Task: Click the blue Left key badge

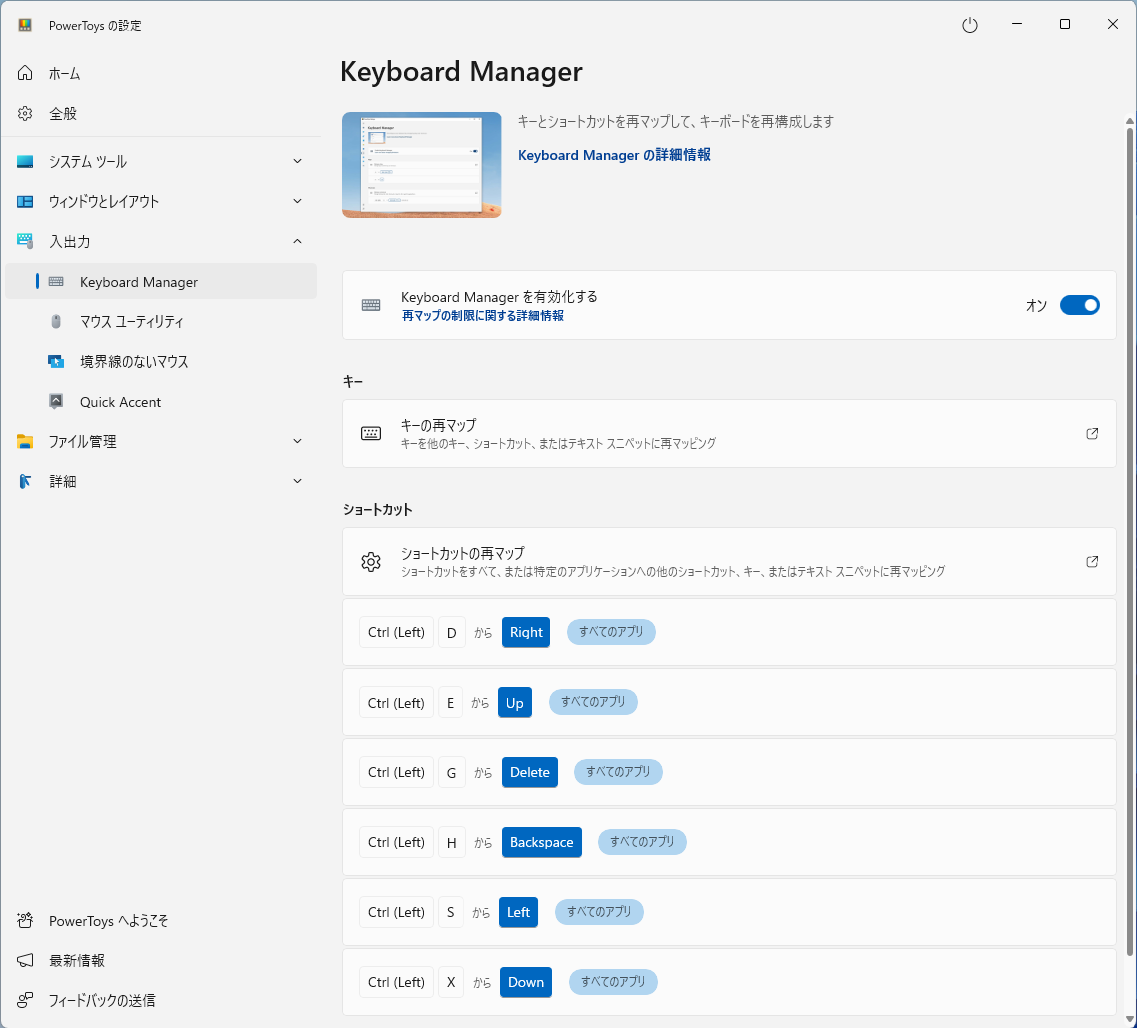Action: [x=518, y=912]
